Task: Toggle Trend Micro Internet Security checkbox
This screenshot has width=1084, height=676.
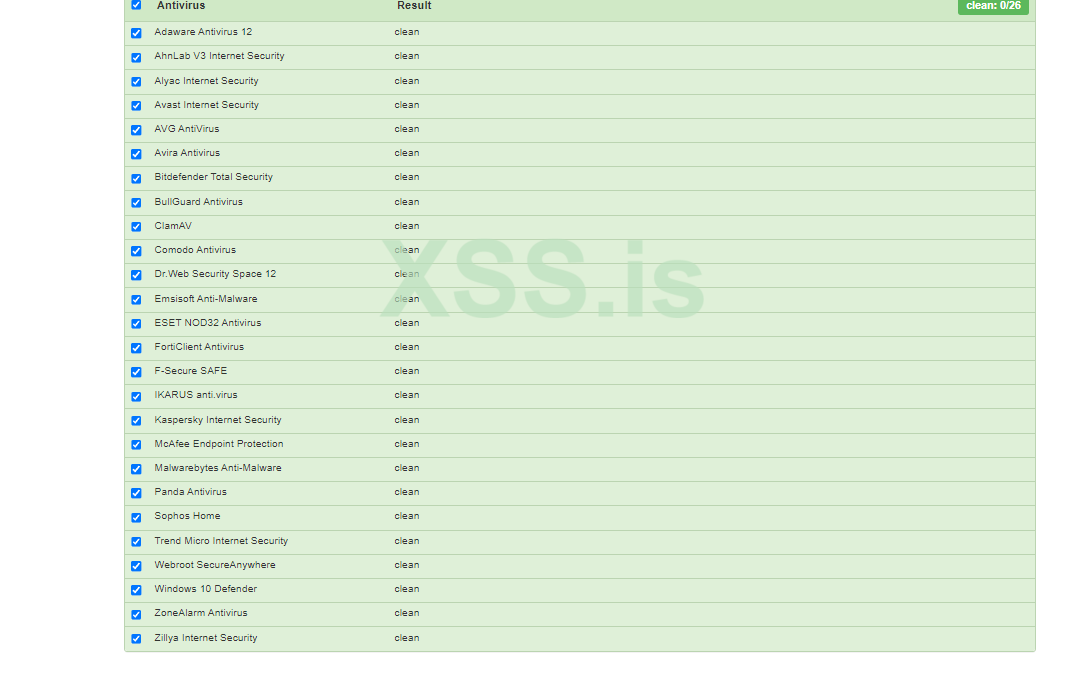Action: (136, 541)
